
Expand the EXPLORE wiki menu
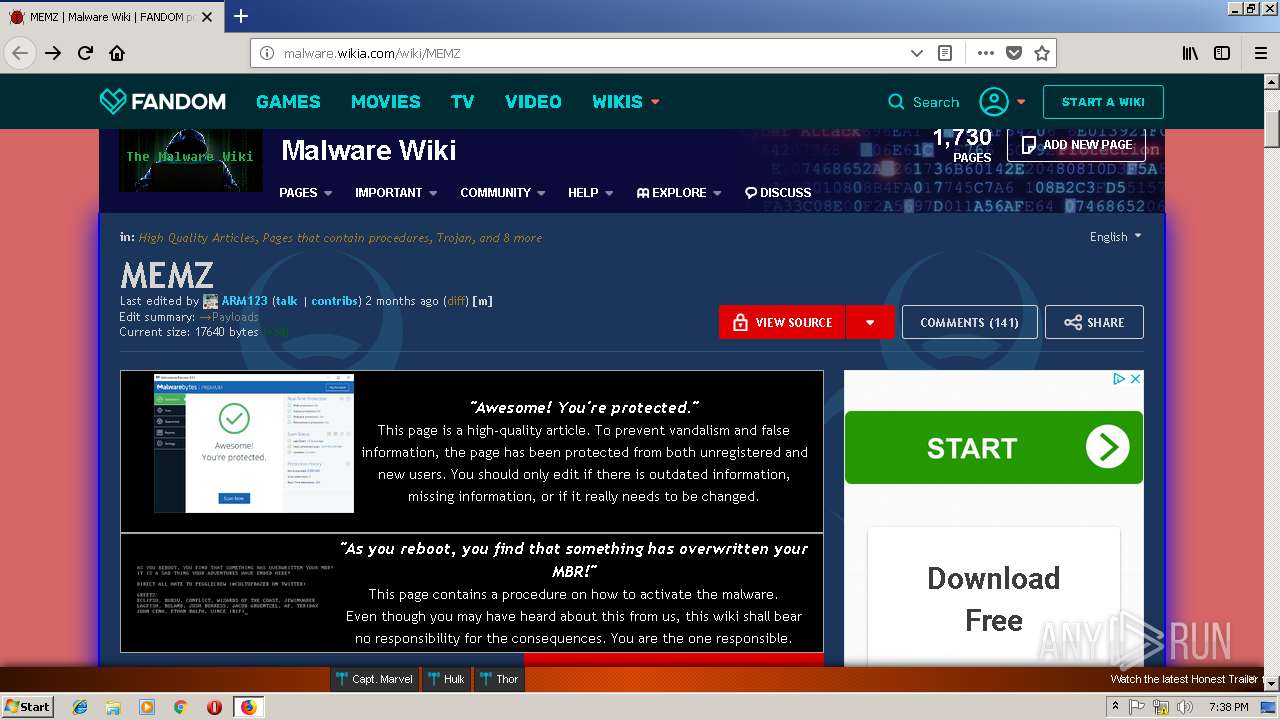(x=679, y=192)
